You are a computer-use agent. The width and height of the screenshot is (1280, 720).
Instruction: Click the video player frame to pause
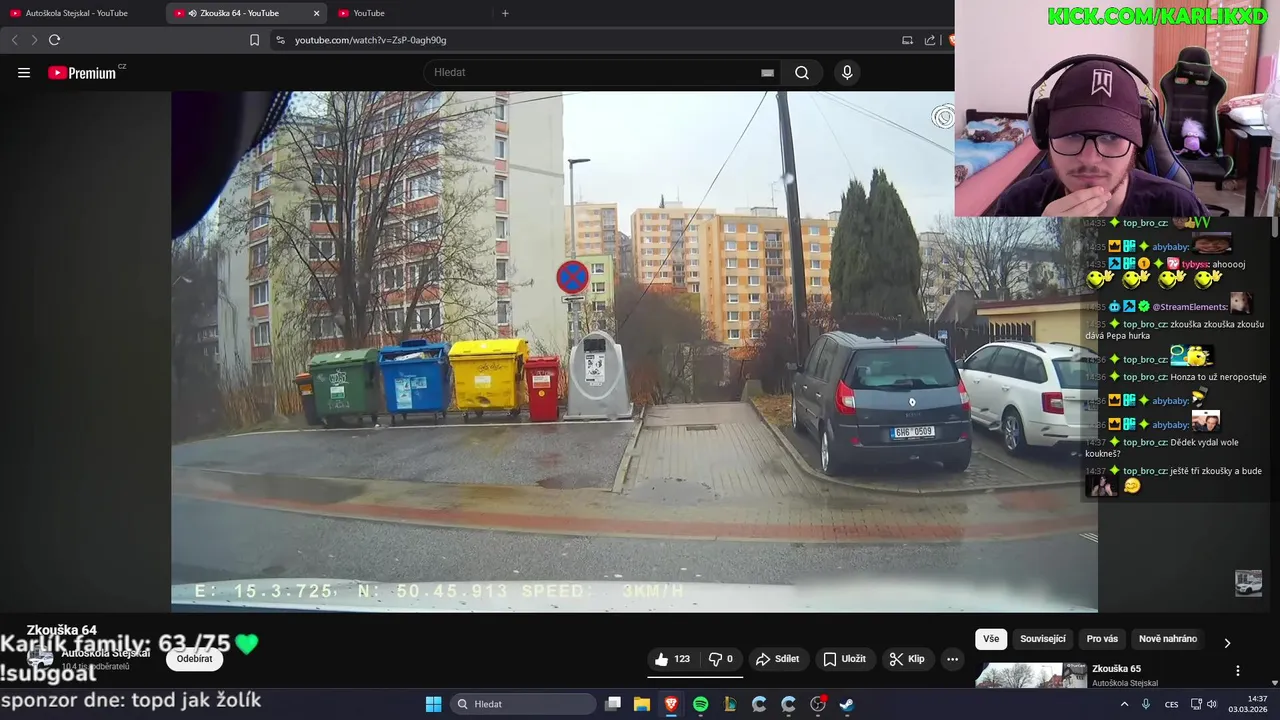[x=634, y=352]
